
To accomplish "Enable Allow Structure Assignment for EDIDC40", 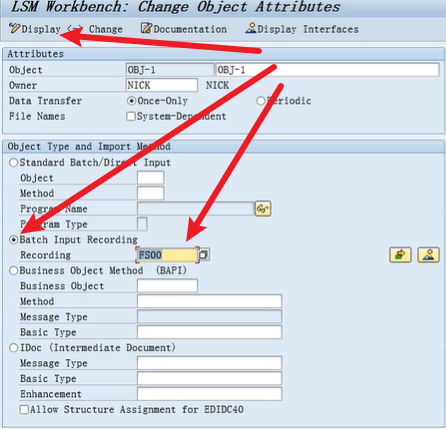I will click(24, 409).
